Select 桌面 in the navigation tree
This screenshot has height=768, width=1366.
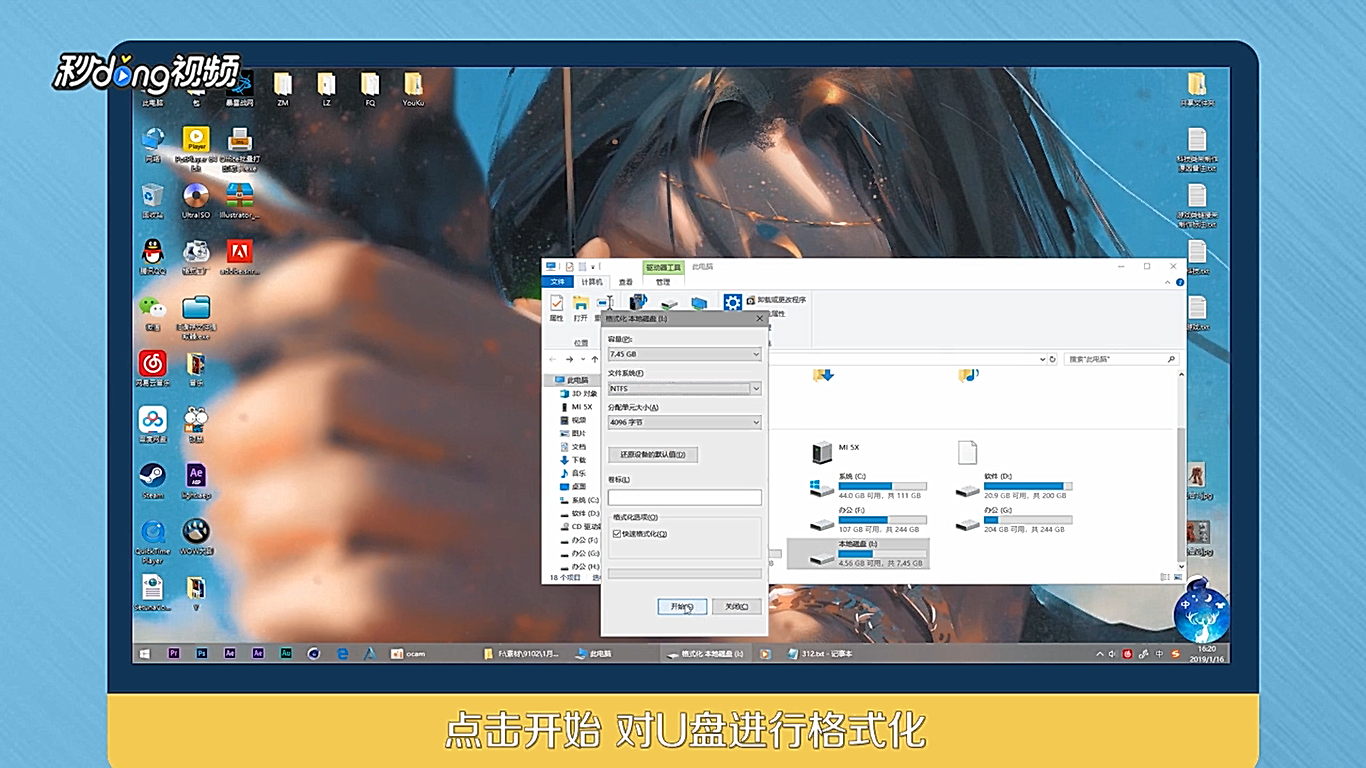pos(573,486)
